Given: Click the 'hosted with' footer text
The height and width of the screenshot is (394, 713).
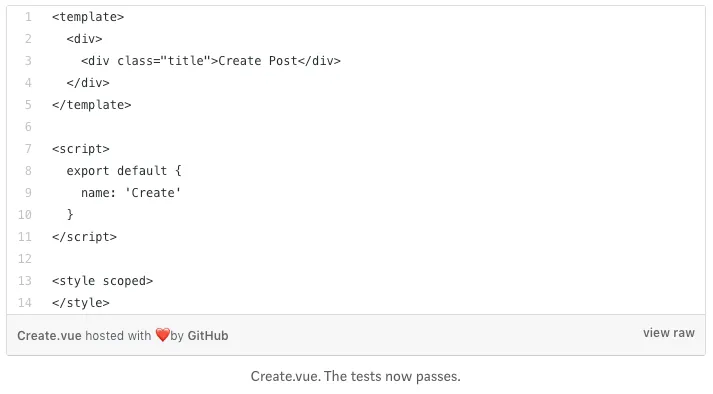Looking at the screenshot, I should click(118, 336).
